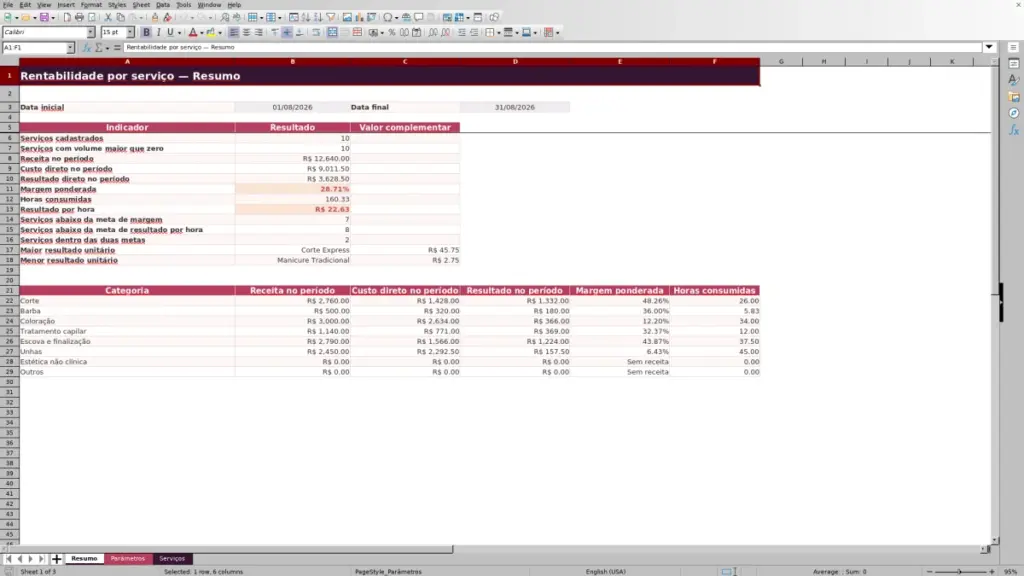The image size is (1024, 576).
Task: Toggle Align Left
Action: [x=233, y=33]
